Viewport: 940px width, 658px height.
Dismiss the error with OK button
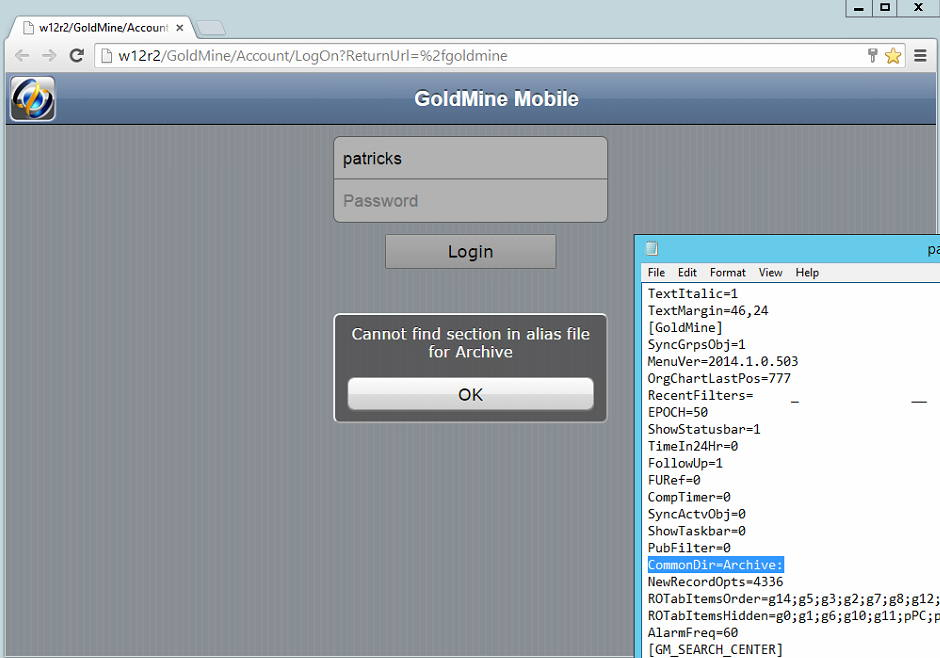pos(470,394)
